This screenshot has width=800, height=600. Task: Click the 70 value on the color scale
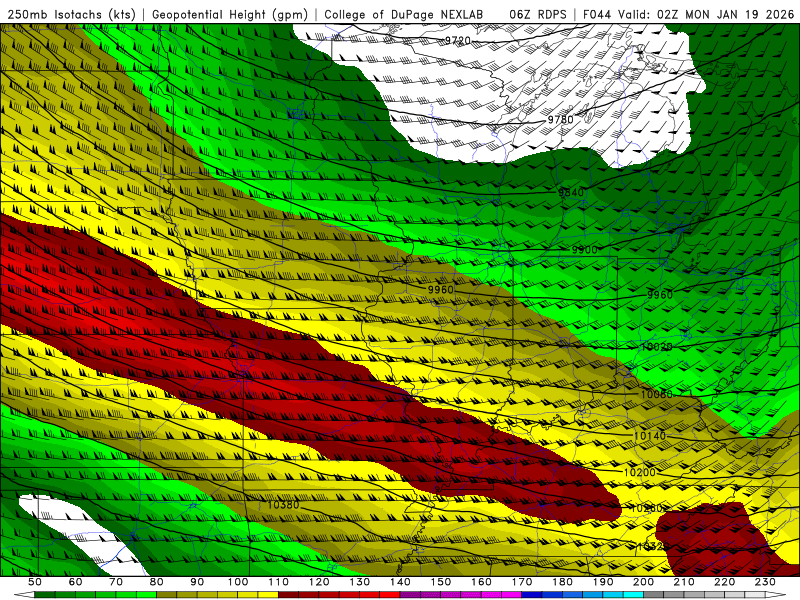pos(116,582)
